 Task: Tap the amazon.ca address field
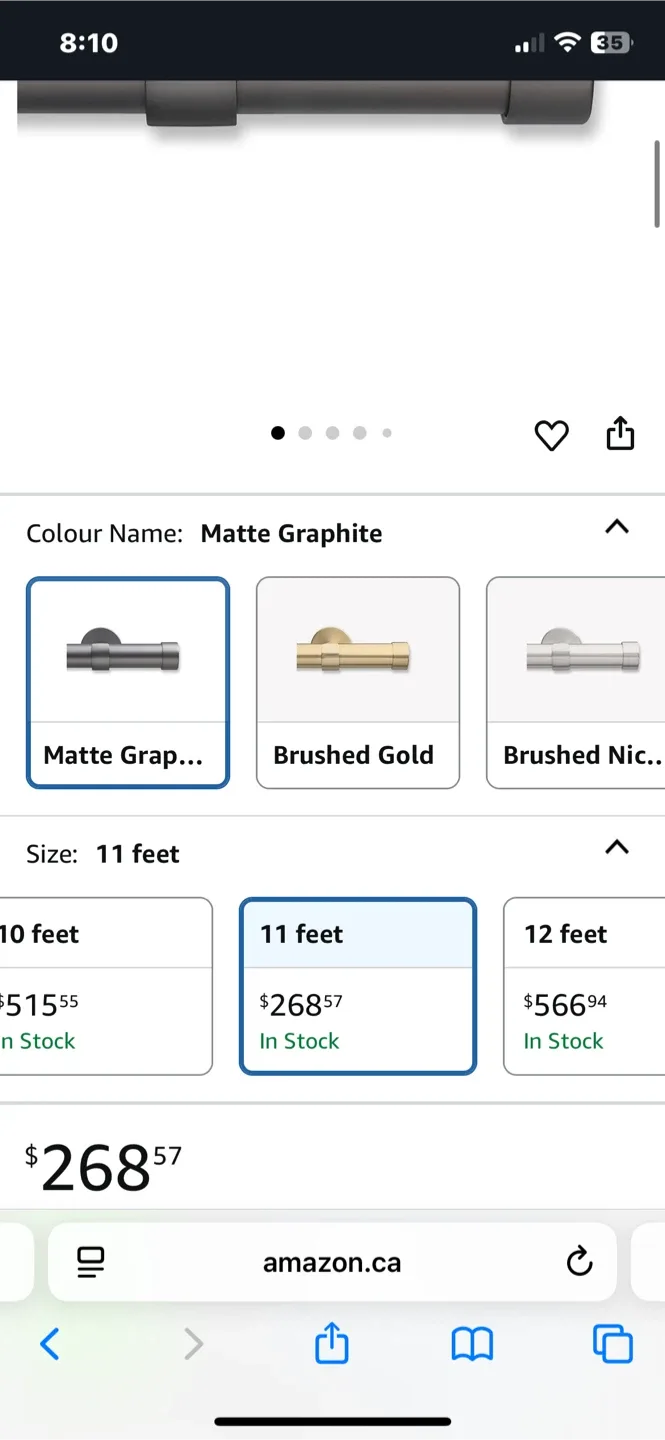point(332,1262)
